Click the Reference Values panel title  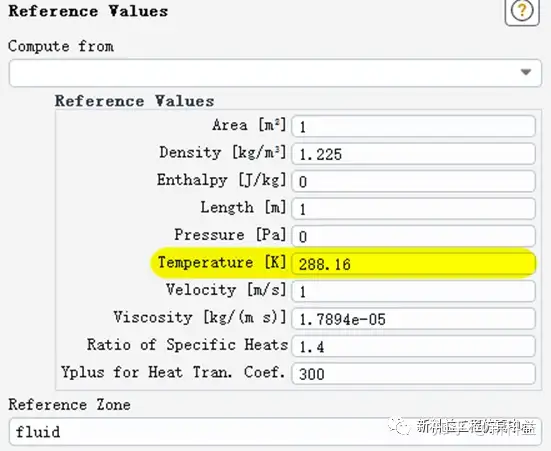[x=88, y=11]
